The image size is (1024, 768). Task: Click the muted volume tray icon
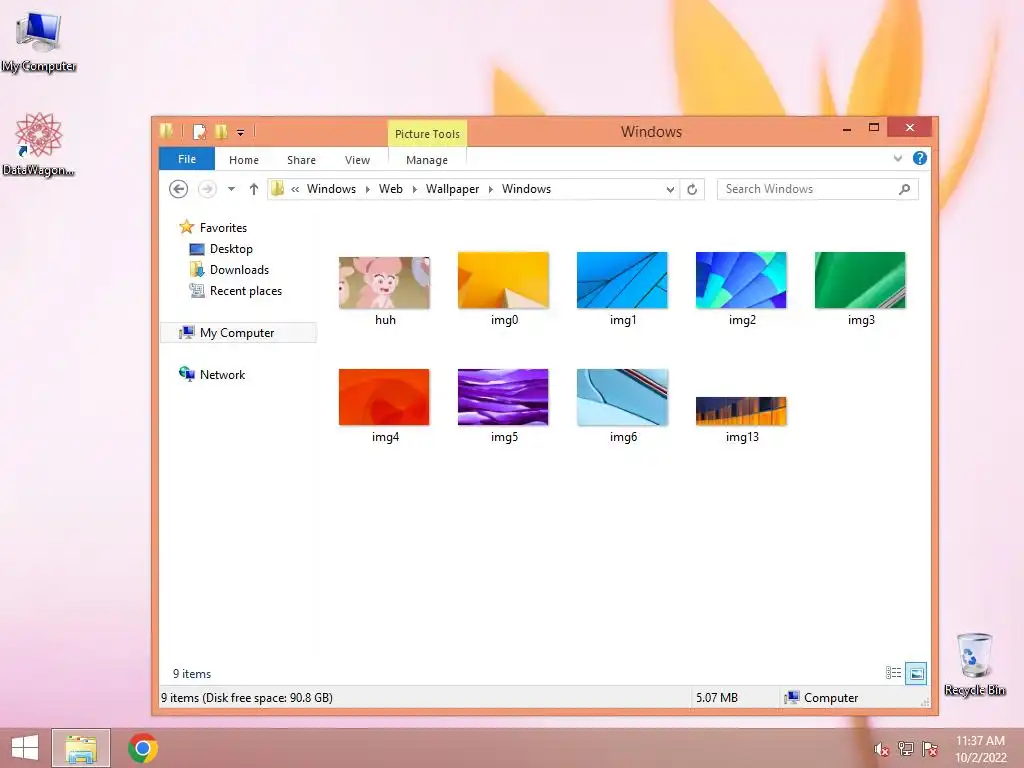pos(882,749)
